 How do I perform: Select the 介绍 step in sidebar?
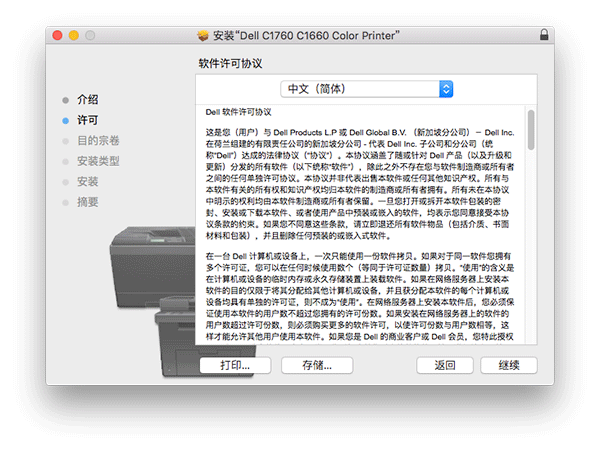pyautogui.click(x=88, y=99)
